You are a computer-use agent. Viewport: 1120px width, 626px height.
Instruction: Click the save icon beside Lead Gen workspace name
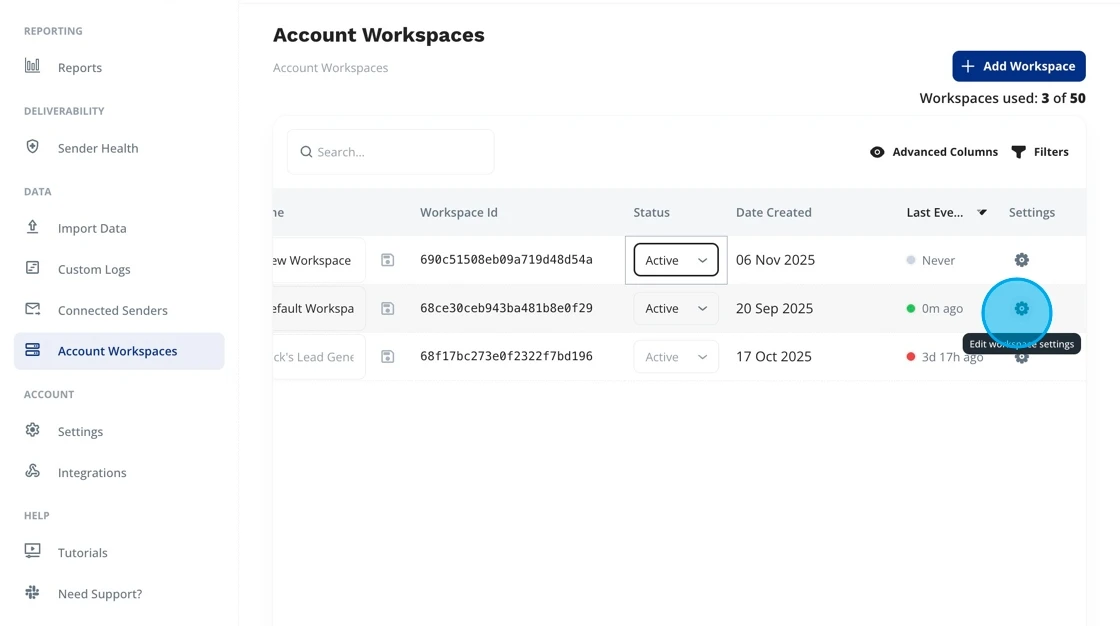(x=388, y=357)
